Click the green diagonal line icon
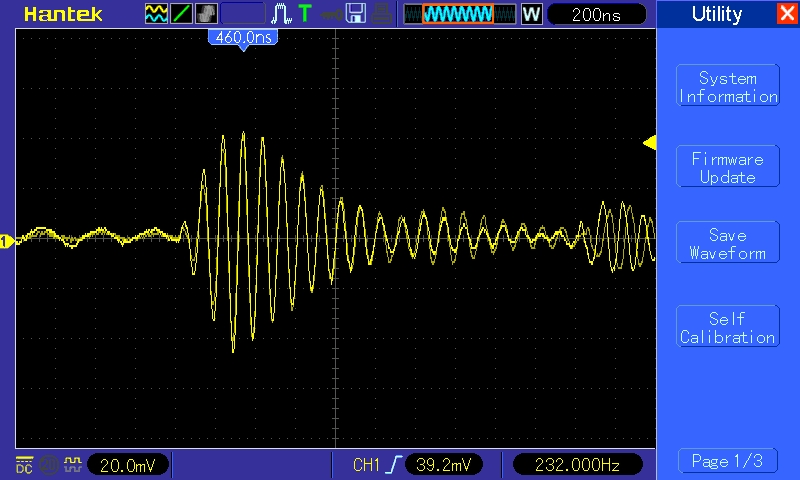Screen dimensions: 800x480 (181, 14)
